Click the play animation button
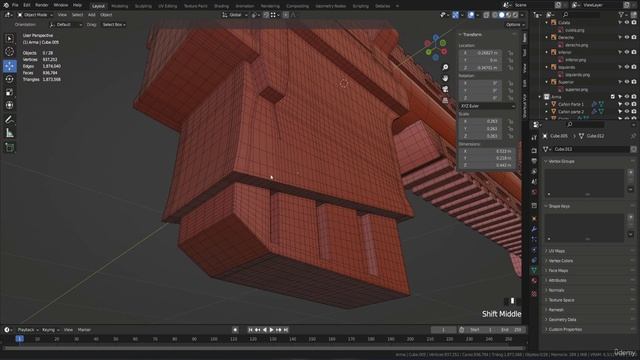640x360 pixels. click(x=271, y=330)
